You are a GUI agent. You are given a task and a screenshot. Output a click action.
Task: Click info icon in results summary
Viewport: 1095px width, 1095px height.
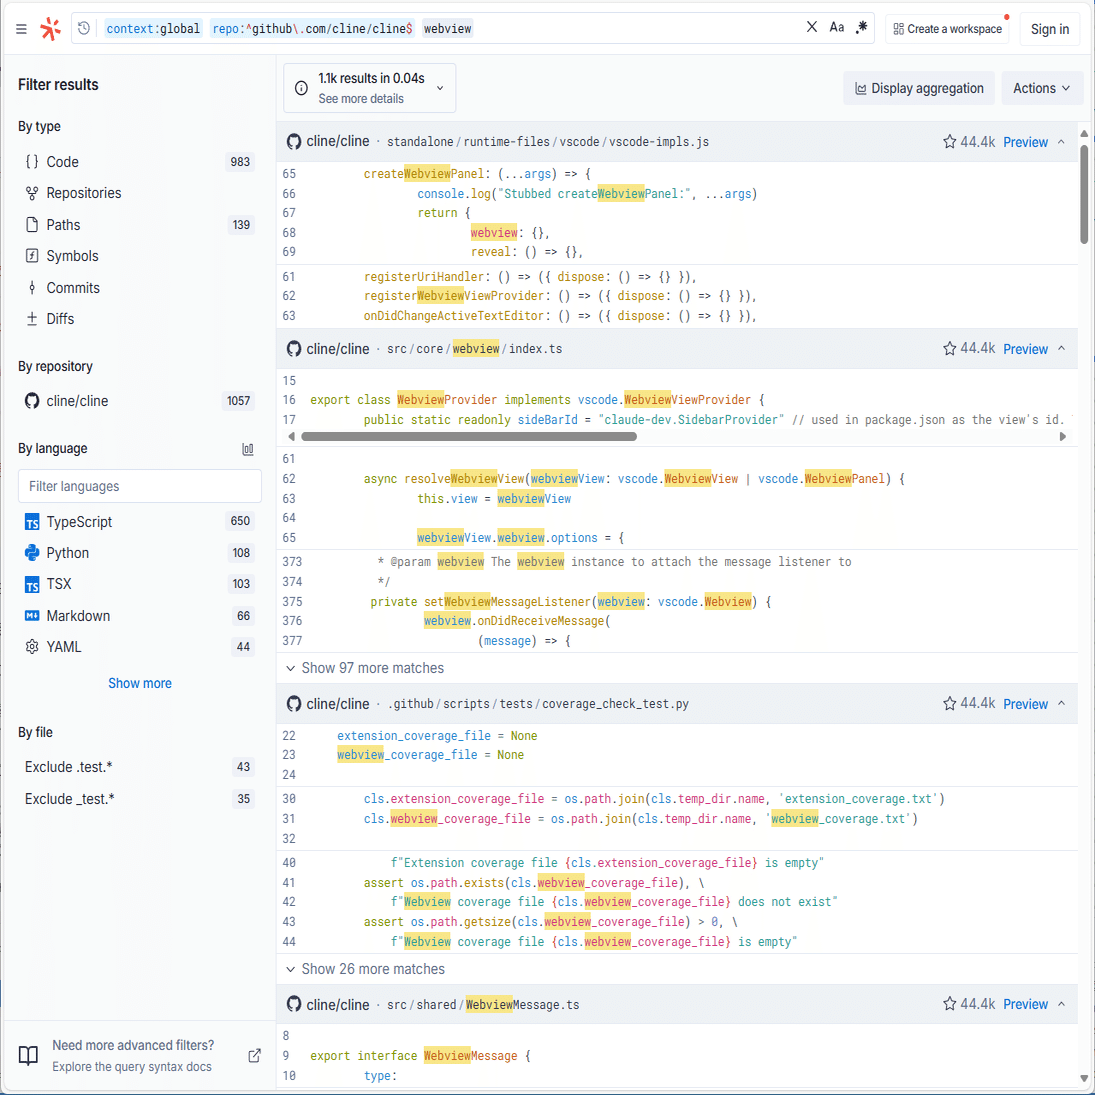click(x=301, y=88)
